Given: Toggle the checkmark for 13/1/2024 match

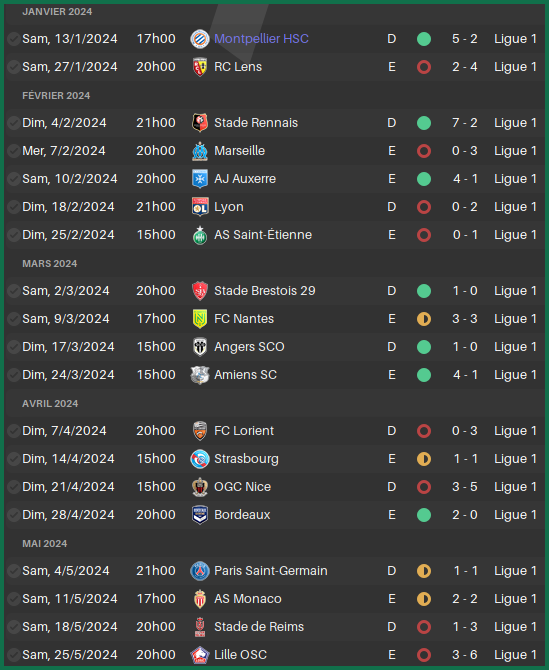Looking at the screenshot, I should (14, 39).
